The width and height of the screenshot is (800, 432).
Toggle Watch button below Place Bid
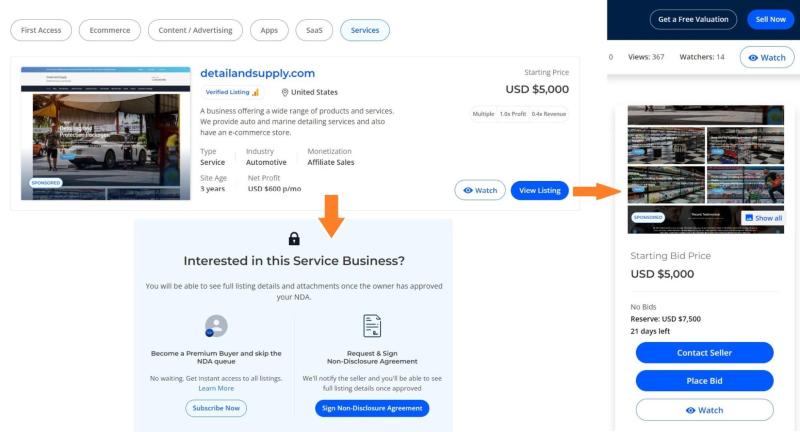704,410
